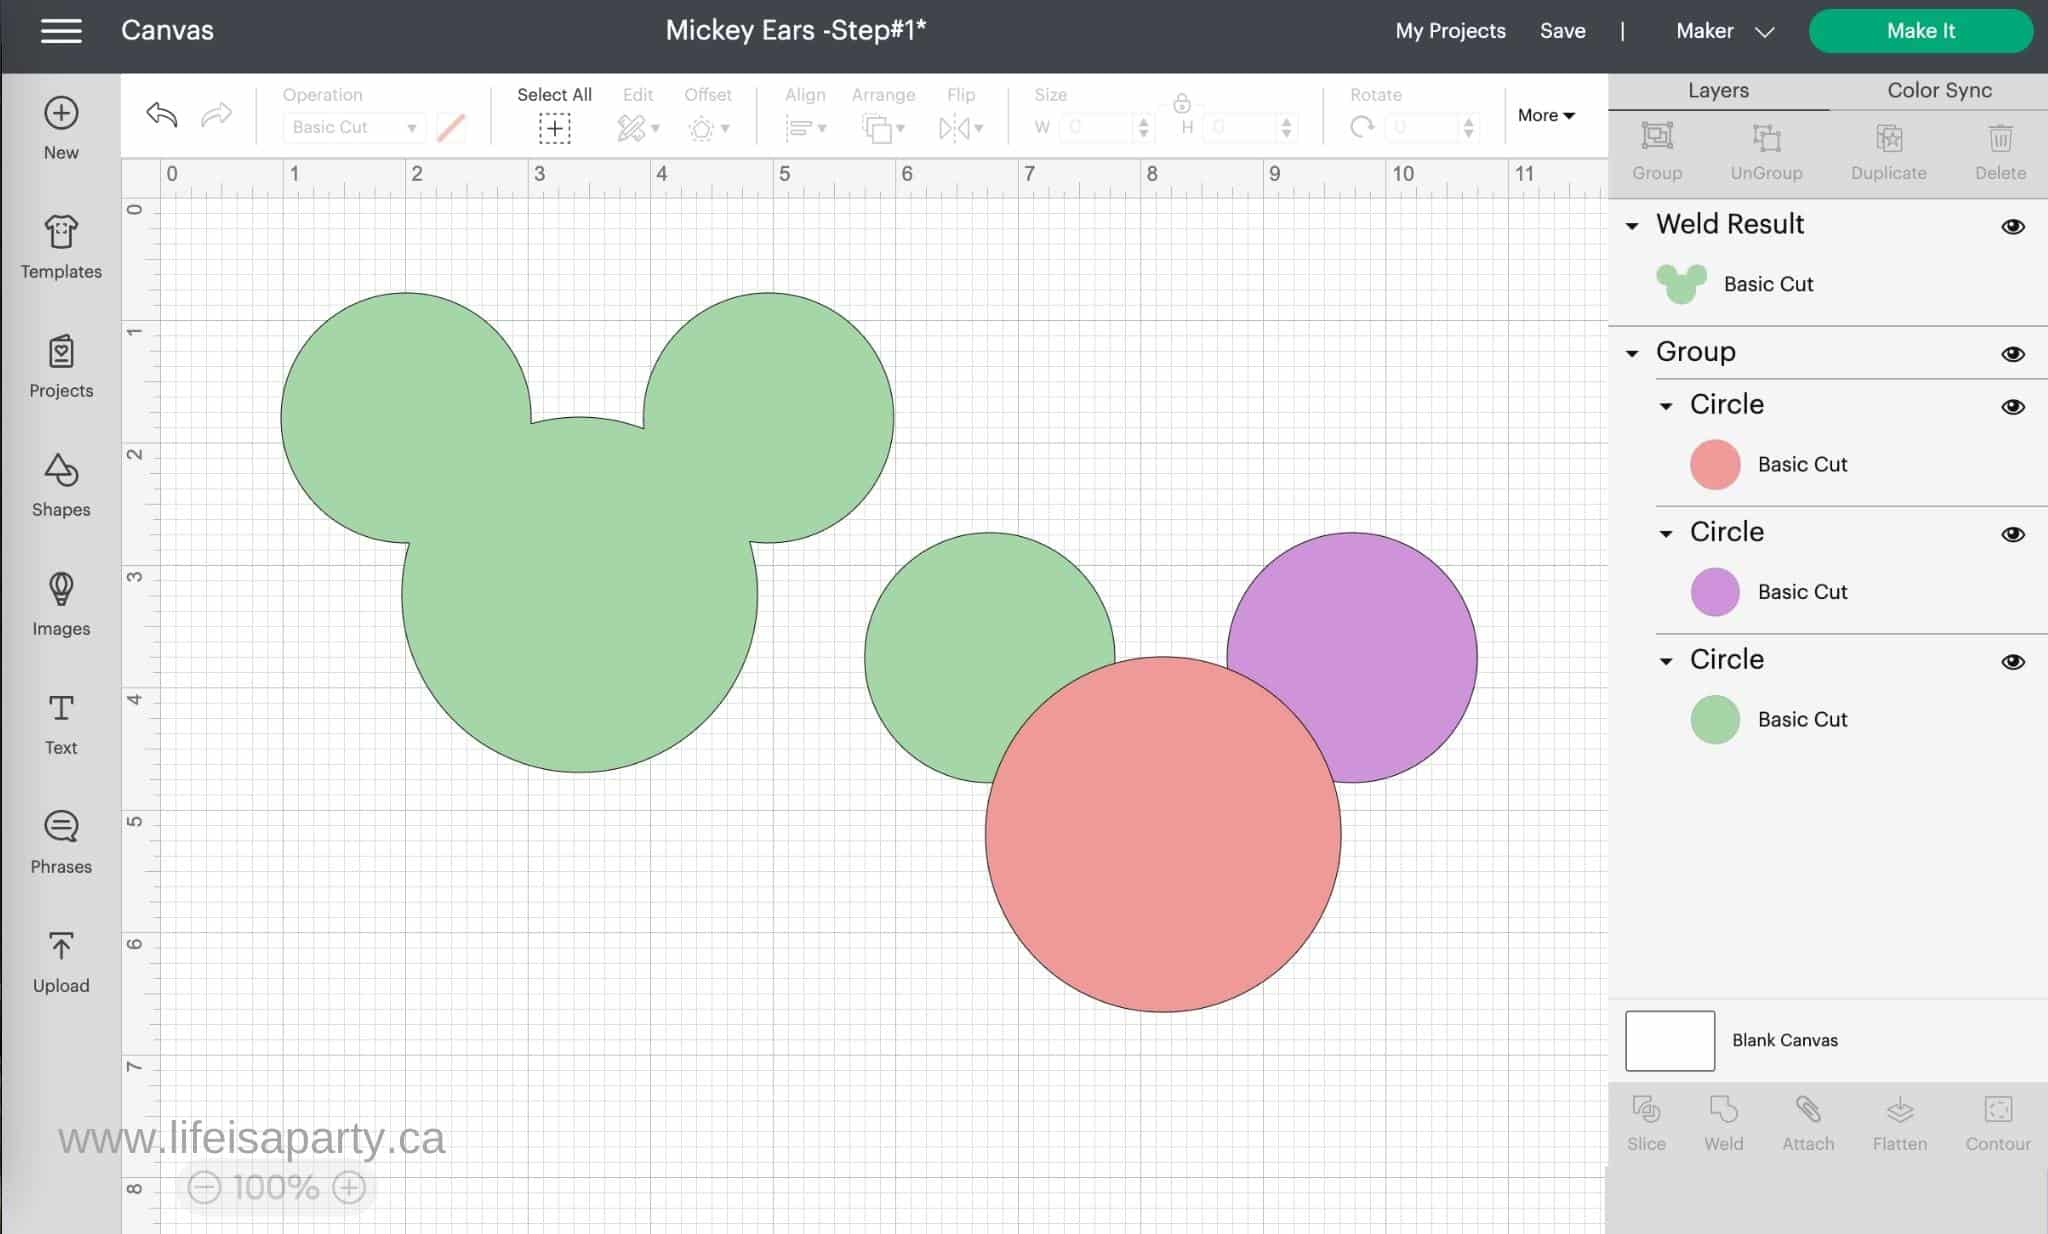Open the Offset dropdown
Screen dimensions: 2048x1234
pyautogui.click(x=708, y=128)
